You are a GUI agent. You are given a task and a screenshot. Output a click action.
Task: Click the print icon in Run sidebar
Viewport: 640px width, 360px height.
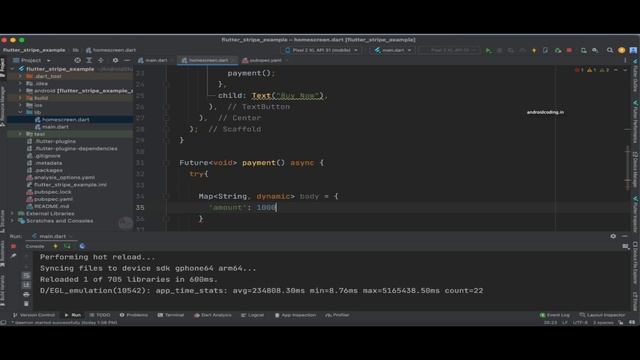27,294
